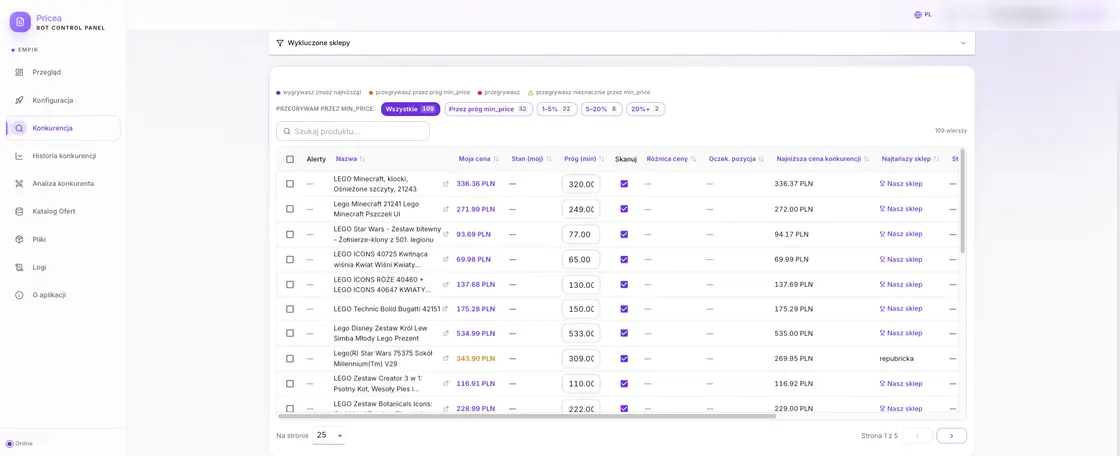Click the Pricea logo icon
The width and height of the screenshot is (1120, 456).
point(20,21)
